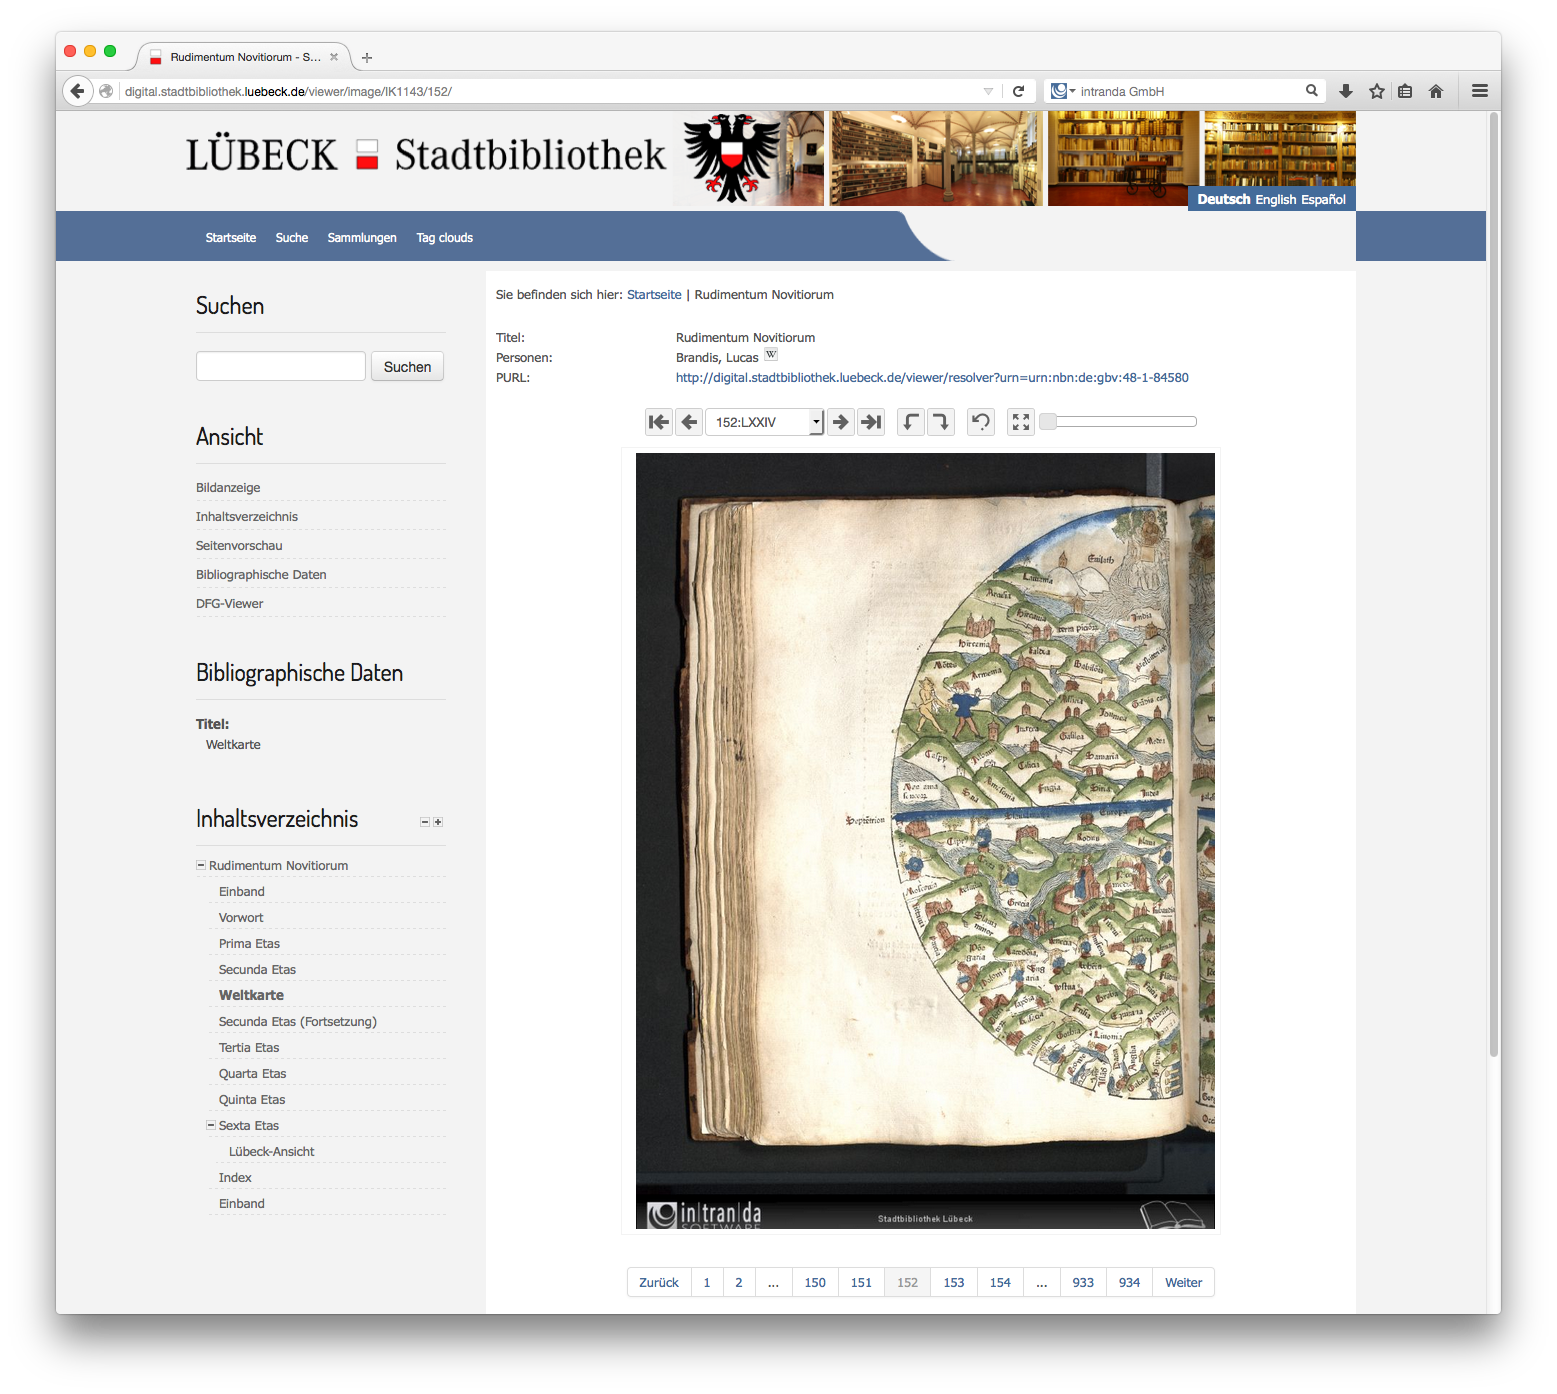Open Seitenvorschau view
Screen dimensions: 1557x1394
[239, 546]
